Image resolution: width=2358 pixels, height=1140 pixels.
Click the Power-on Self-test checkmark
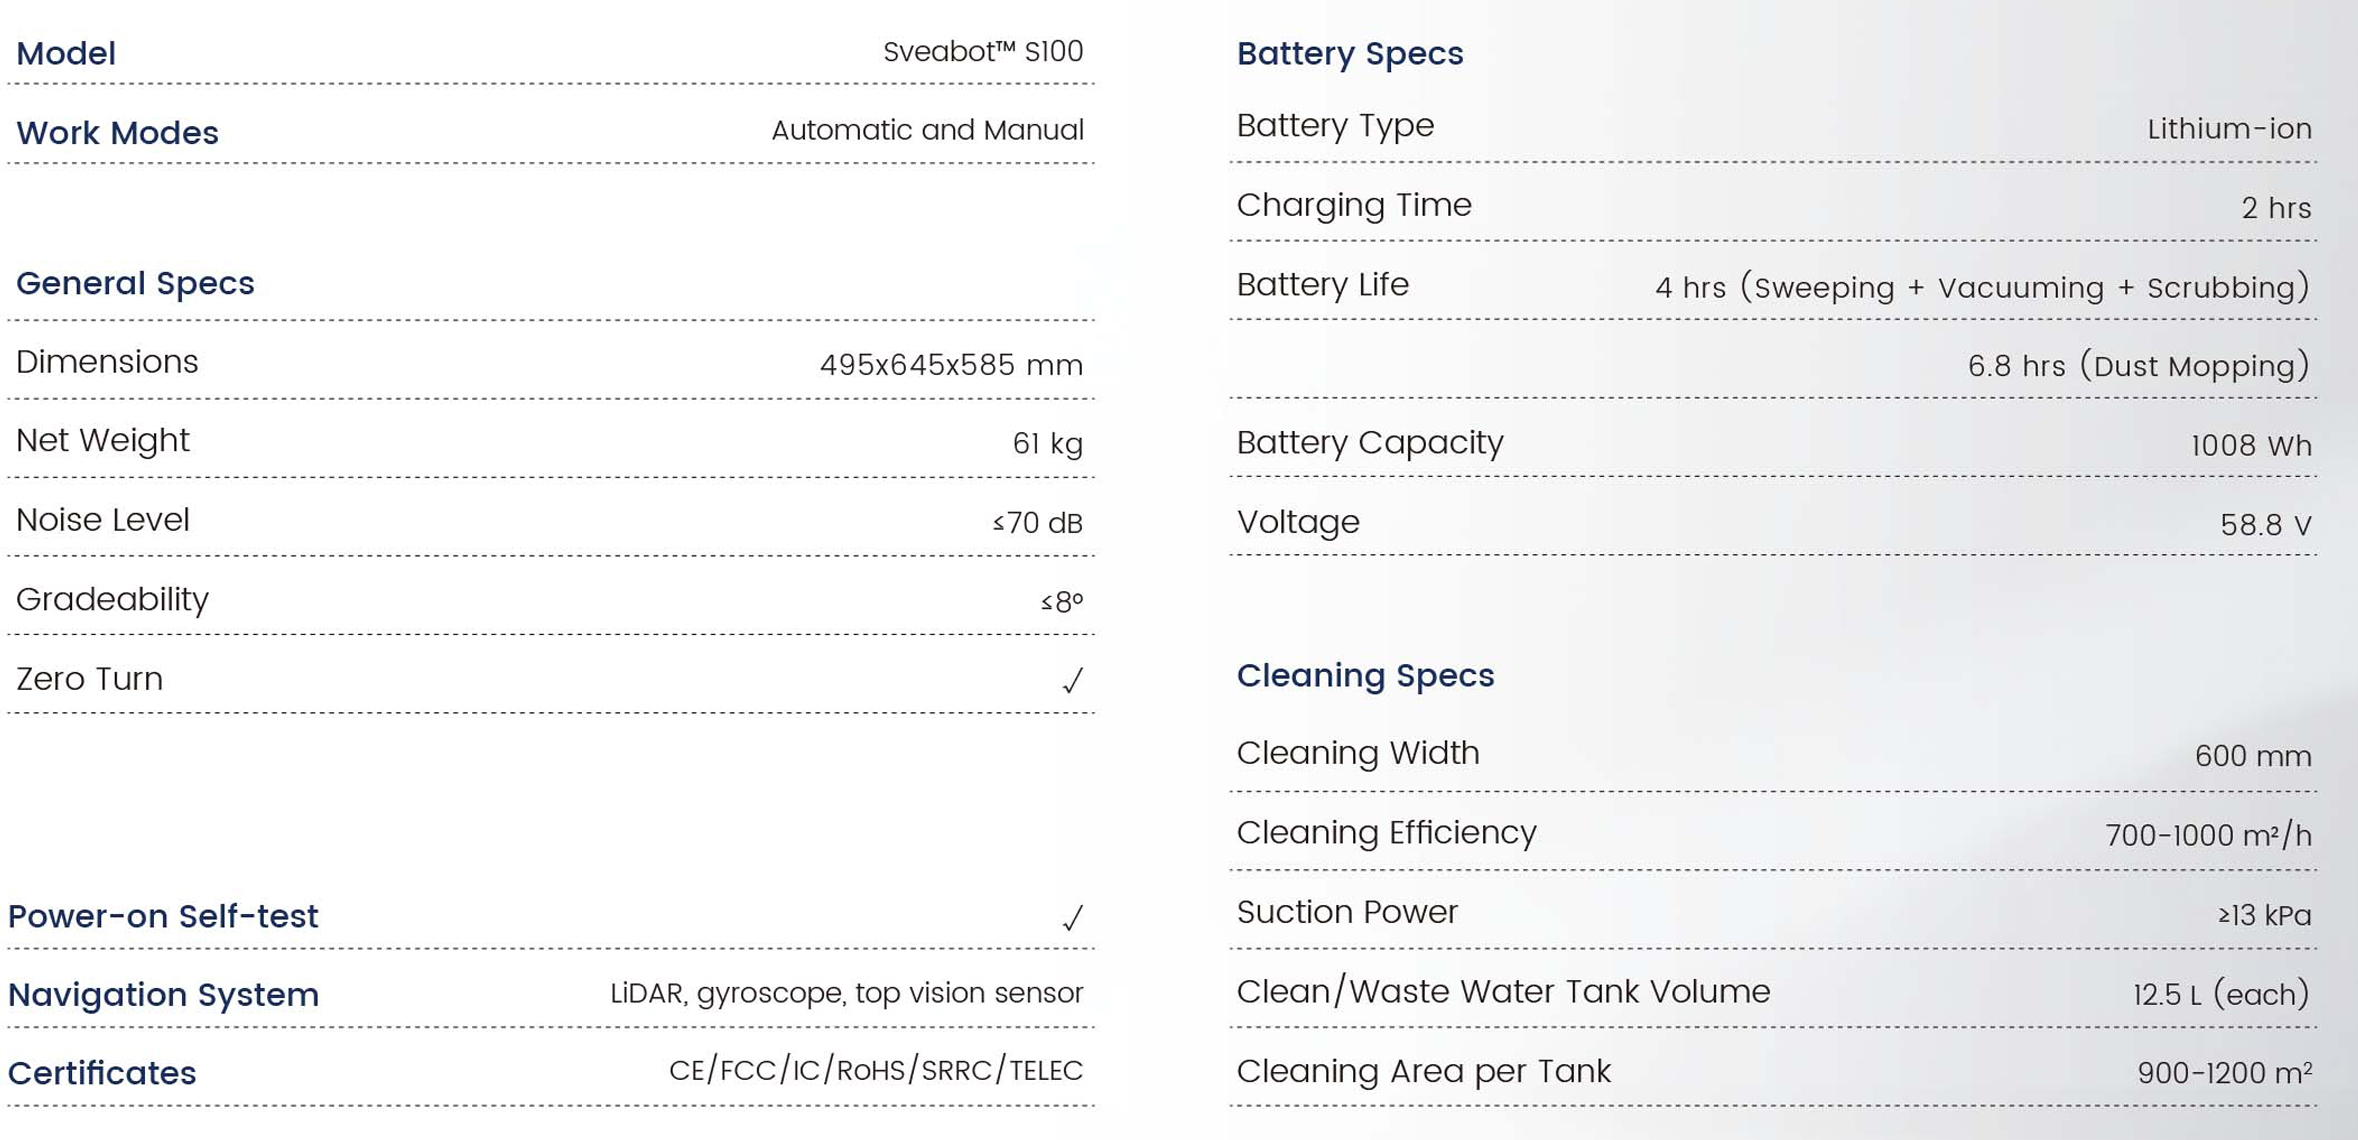(1072, 918)
